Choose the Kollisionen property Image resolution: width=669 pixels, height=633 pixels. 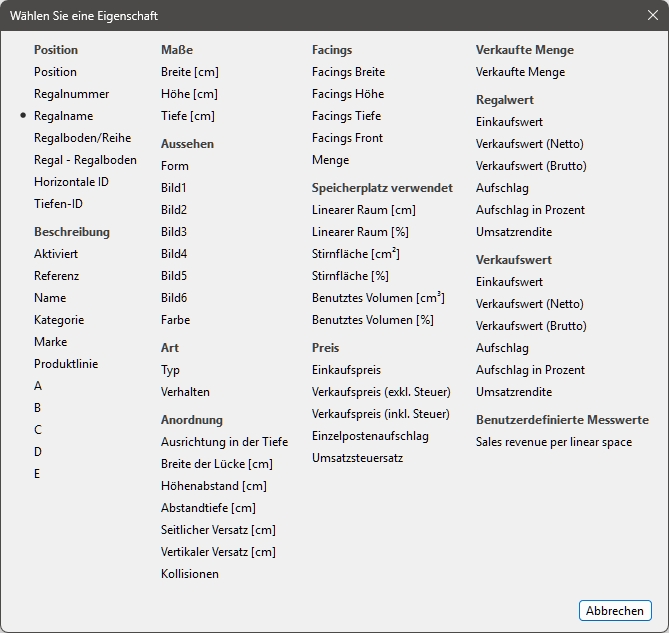click(x=189, y=574)
